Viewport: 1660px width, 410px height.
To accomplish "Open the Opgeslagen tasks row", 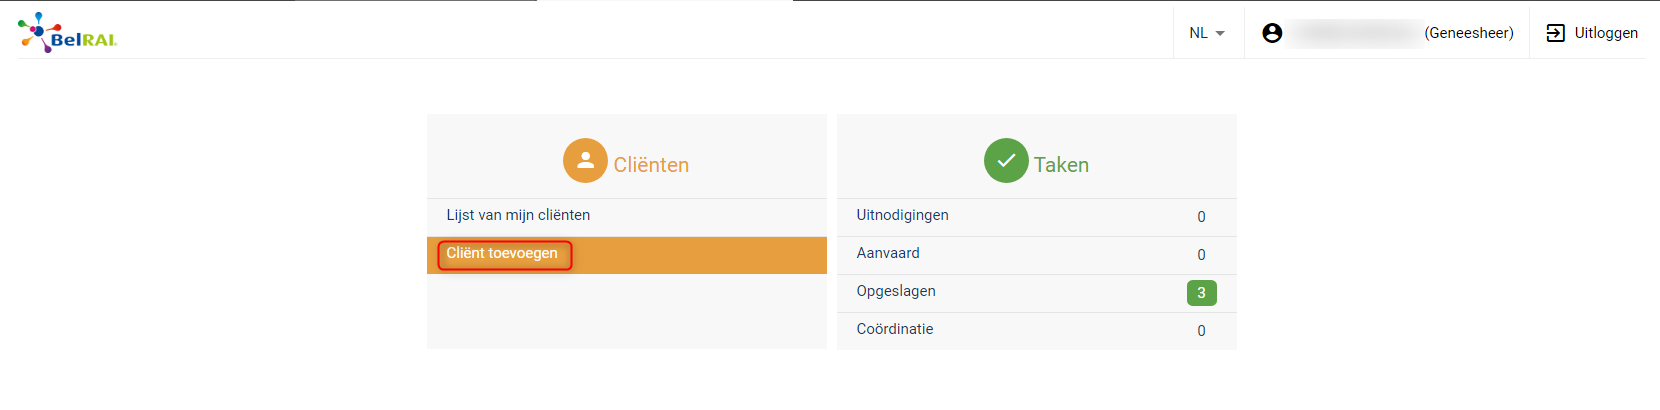I will (1037, 293).
